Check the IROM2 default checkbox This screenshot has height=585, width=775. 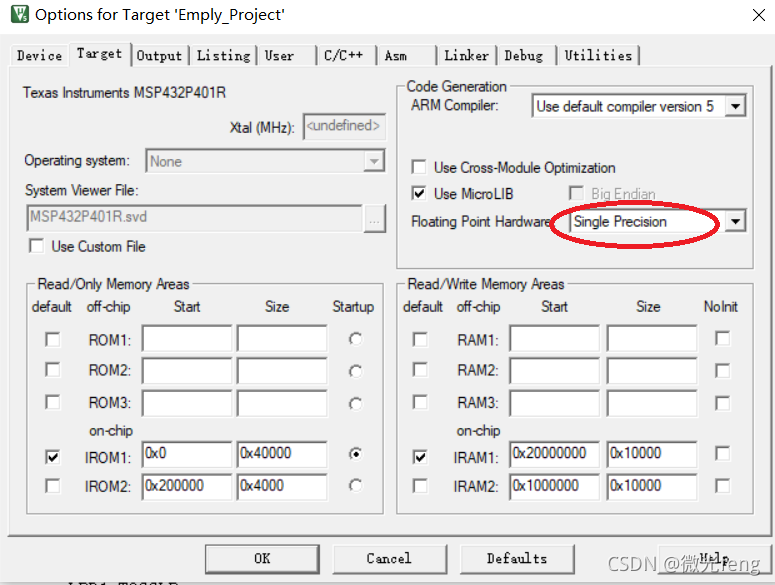pyautogui.click(x=52, y=486)
